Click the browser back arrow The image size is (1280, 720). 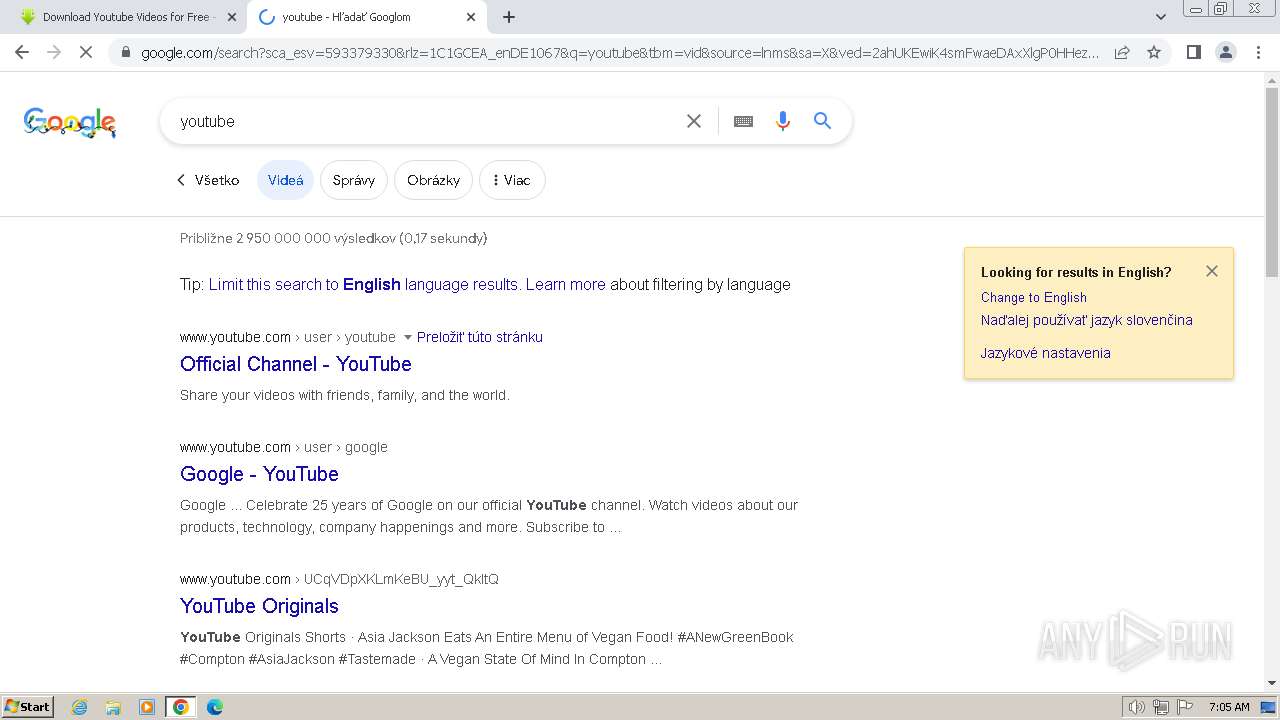22,52
